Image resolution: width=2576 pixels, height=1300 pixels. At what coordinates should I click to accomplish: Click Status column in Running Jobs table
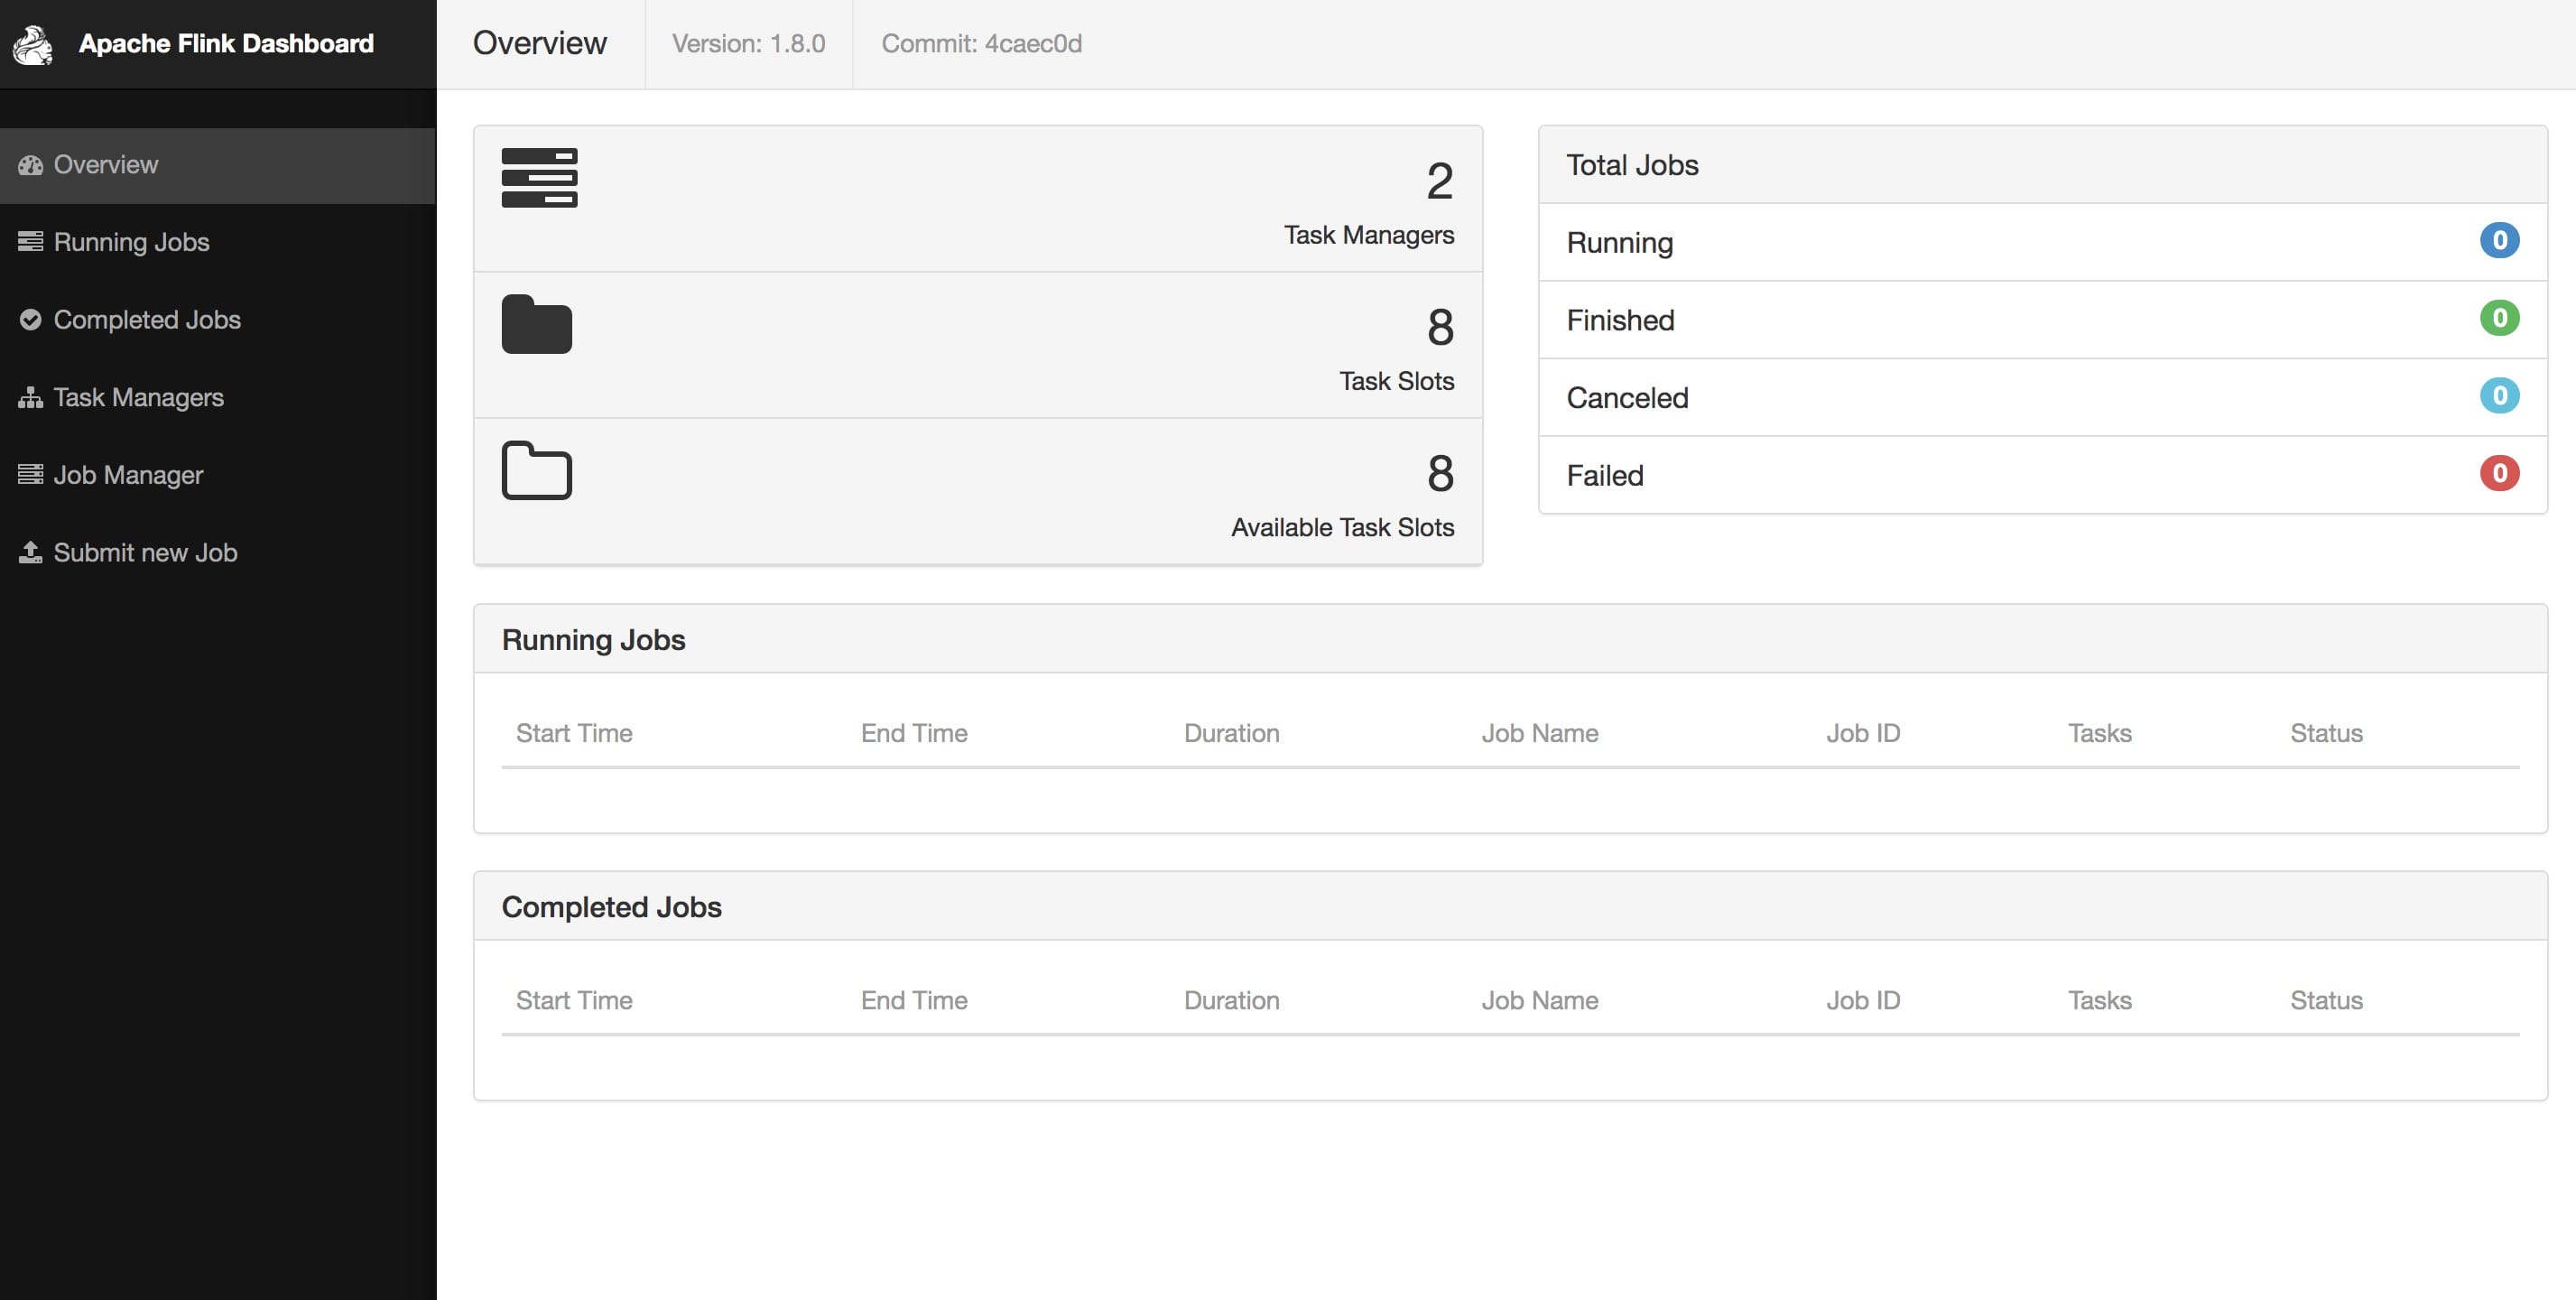point(2326,734)
